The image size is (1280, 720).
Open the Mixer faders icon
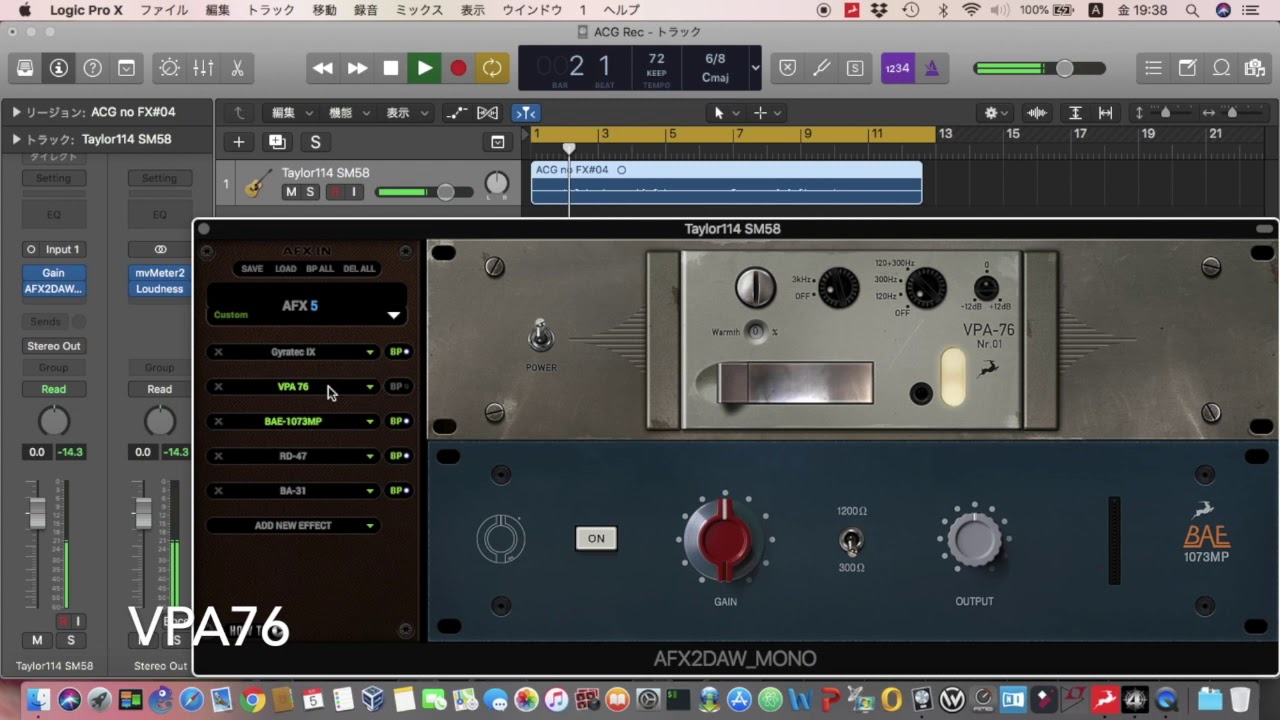click(x=203, y=68)
